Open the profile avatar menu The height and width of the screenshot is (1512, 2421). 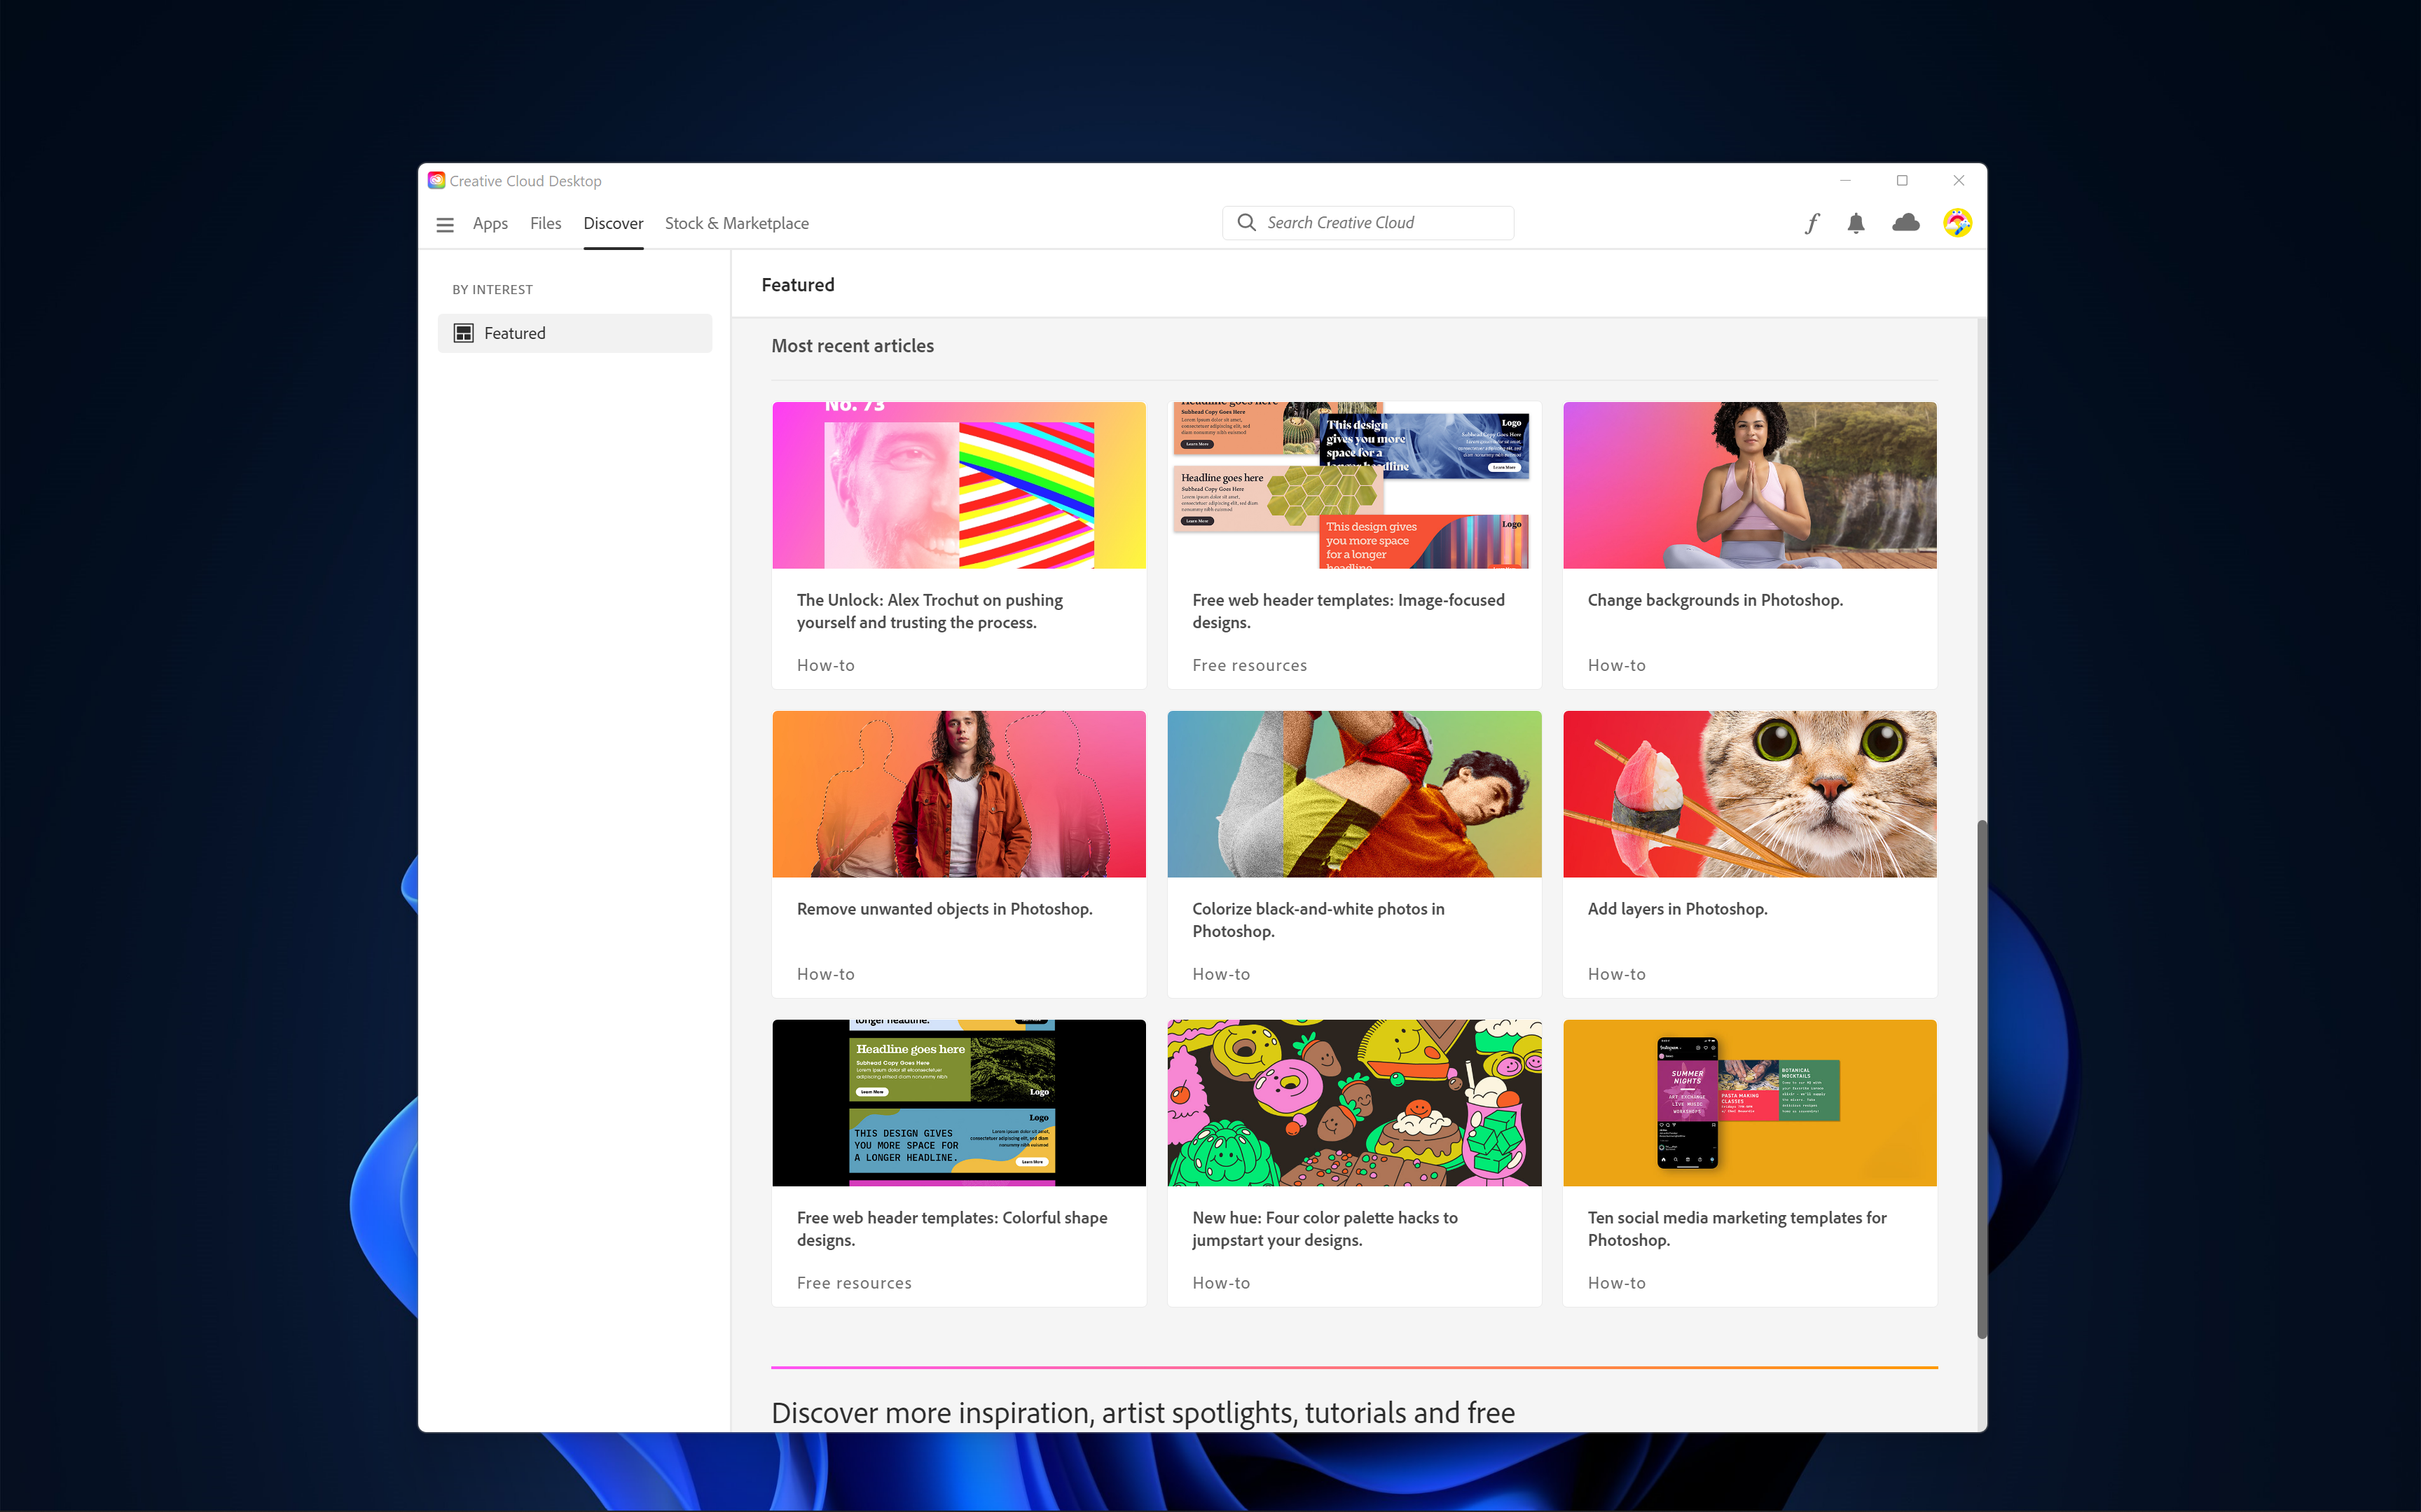[1957, 223]
